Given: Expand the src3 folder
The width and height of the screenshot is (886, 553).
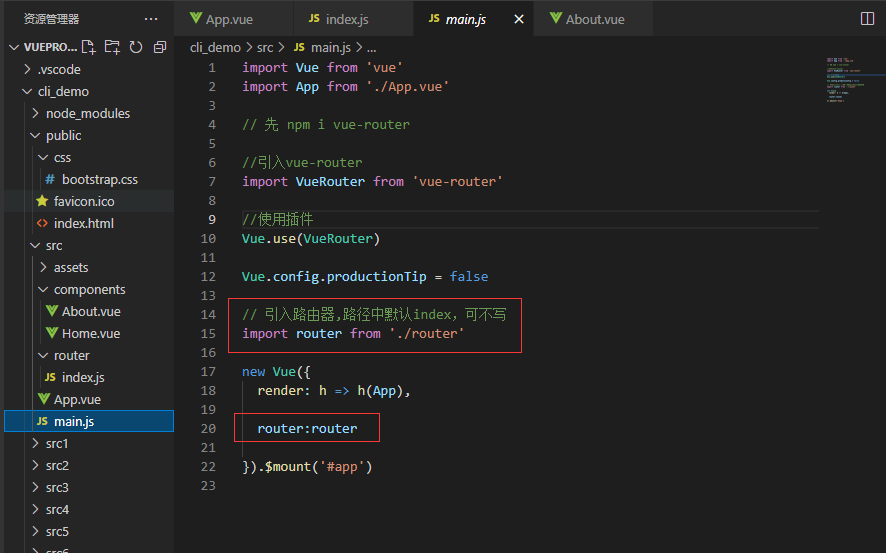Looking at the screenshot, I should coord(36,487).
